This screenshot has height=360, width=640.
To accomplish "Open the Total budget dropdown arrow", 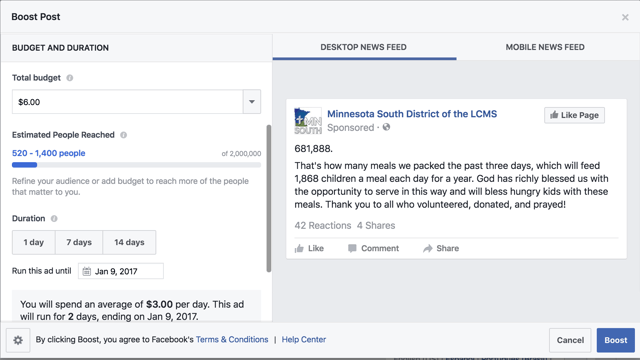I will pyautogui.click(x=252, y=102).
